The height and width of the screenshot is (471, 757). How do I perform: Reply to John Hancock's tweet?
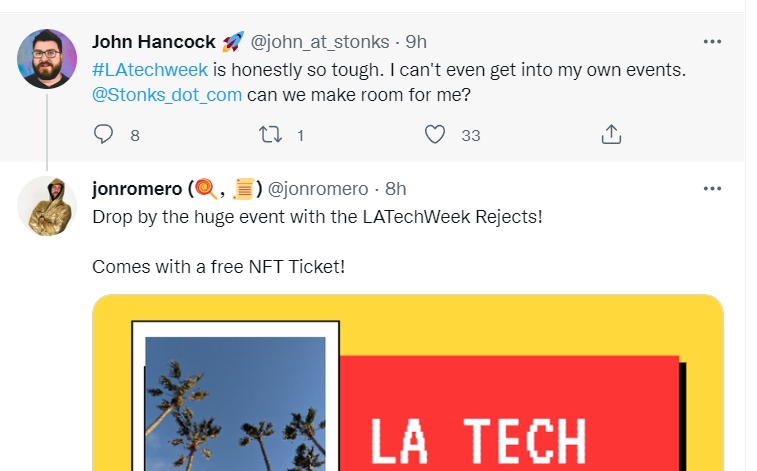(x=104, y=134)
